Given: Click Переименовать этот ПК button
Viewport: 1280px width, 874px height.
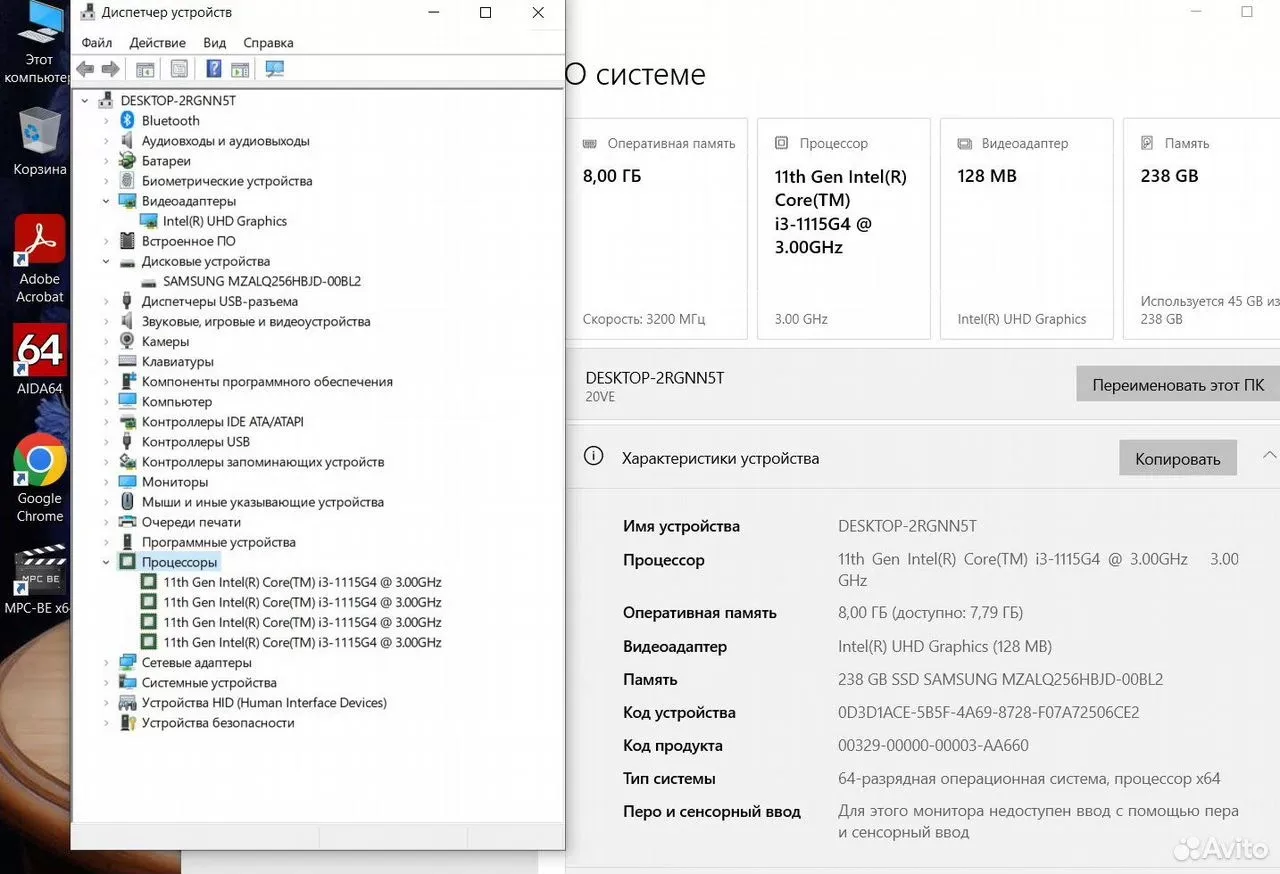Looking at the screenshot, I should click(1178, 385).
